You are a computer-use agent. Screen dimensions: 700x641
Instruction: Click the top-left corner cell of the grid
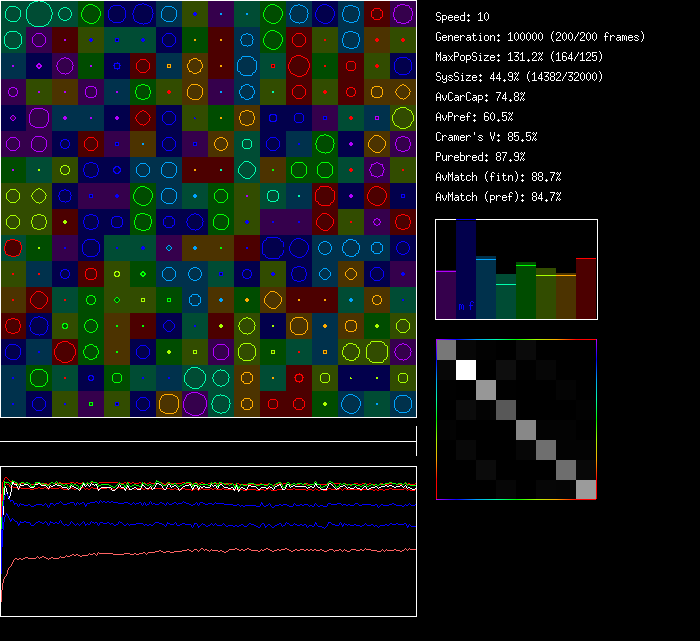[13, 14]
